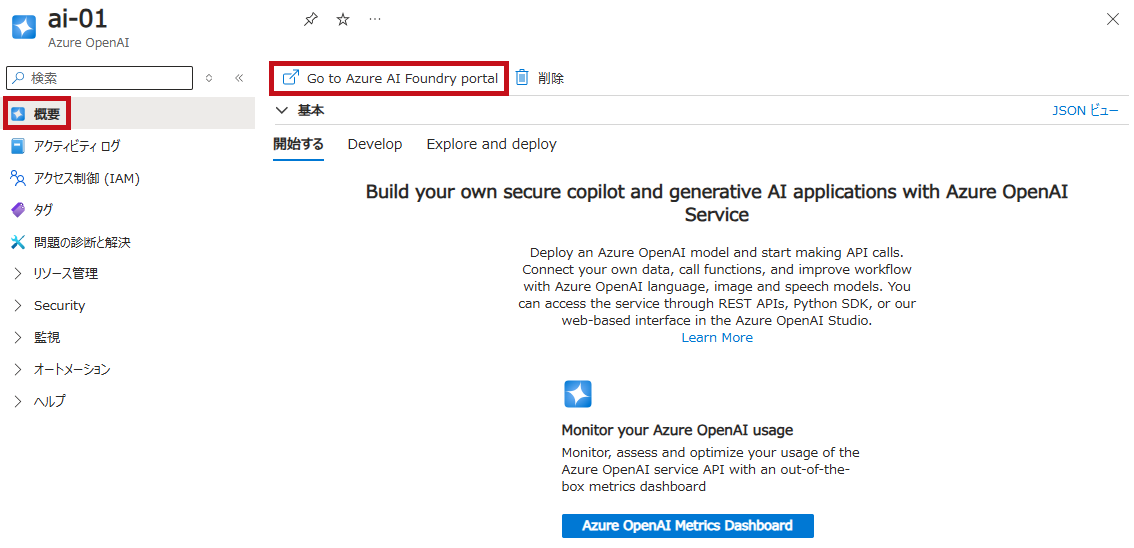Click the ai-01 resource title
Image resolution: width=1134 pixels, height=548 pixels.
pos(77,19)
